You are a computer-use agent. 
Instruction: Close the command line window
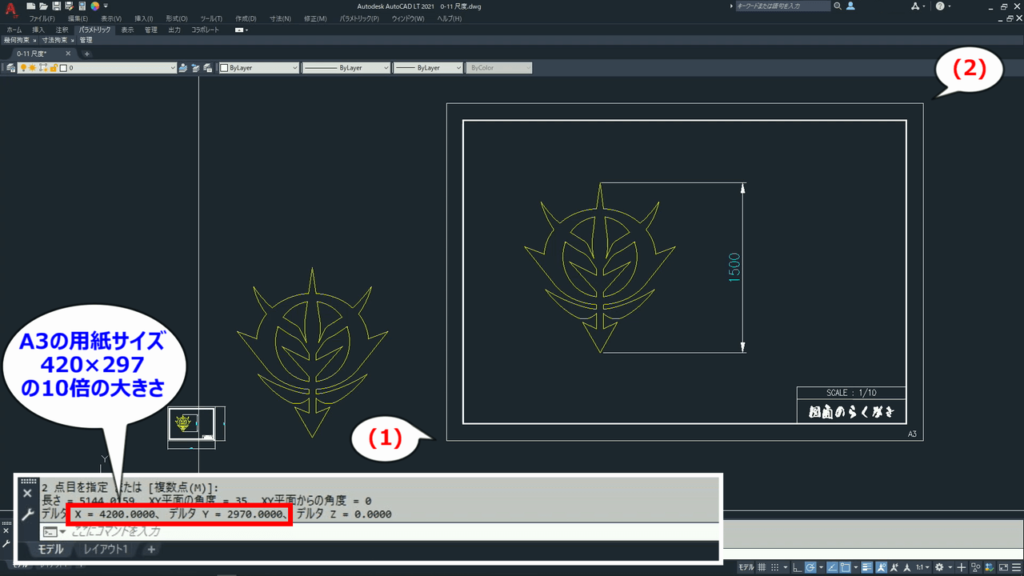27,494
